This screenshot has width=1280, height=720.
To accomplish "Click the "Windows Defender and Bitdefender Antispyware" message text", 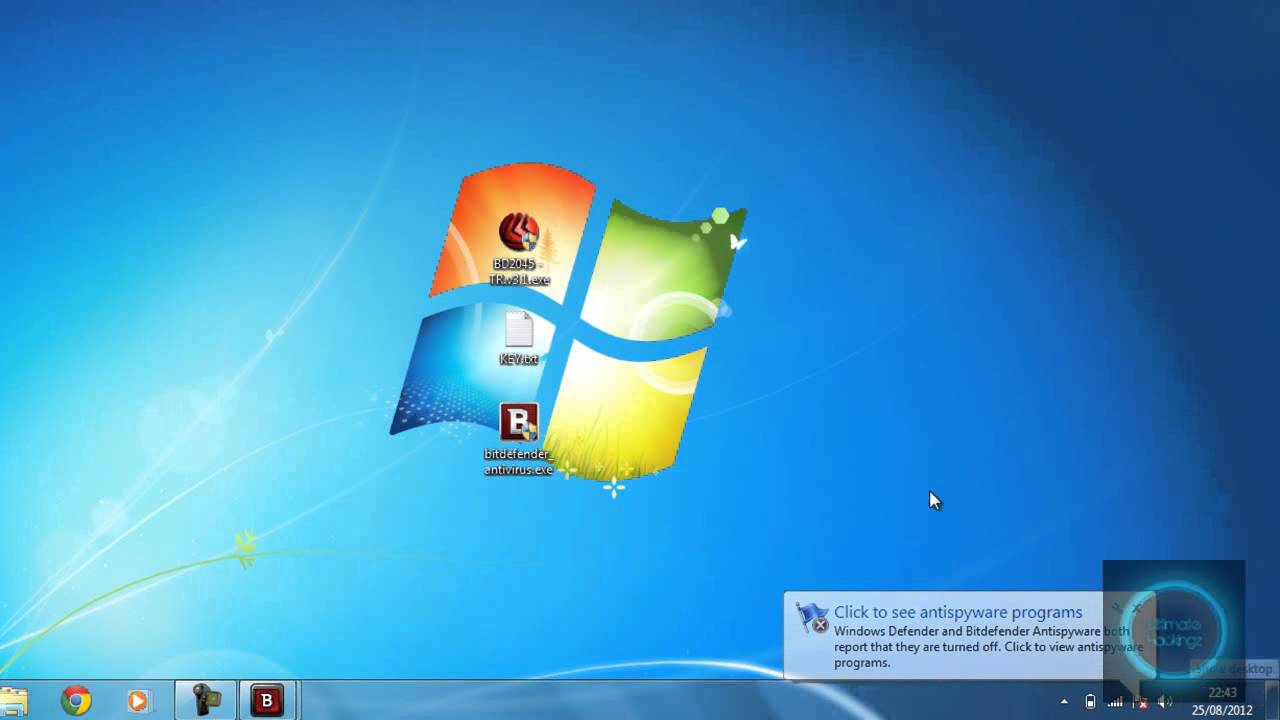I will click(x=988, y=647).
